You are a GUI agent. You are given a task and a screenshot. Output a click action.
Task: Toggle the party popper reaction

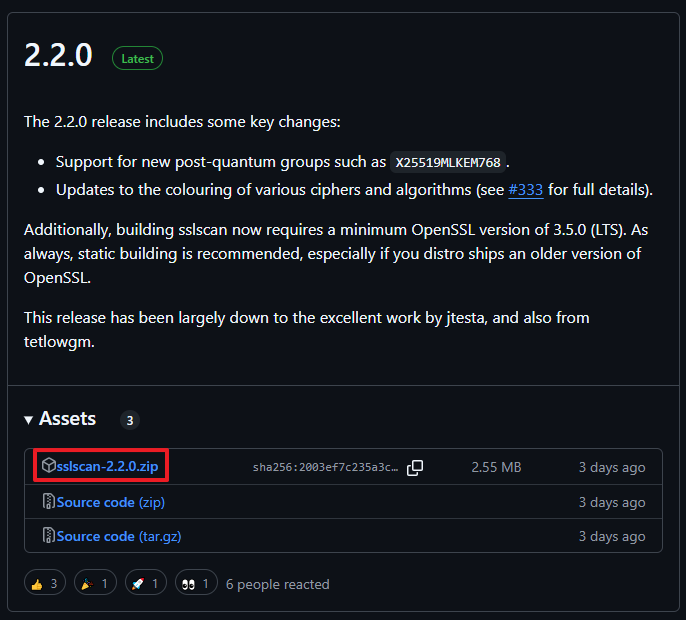click(x=95, y=582)
